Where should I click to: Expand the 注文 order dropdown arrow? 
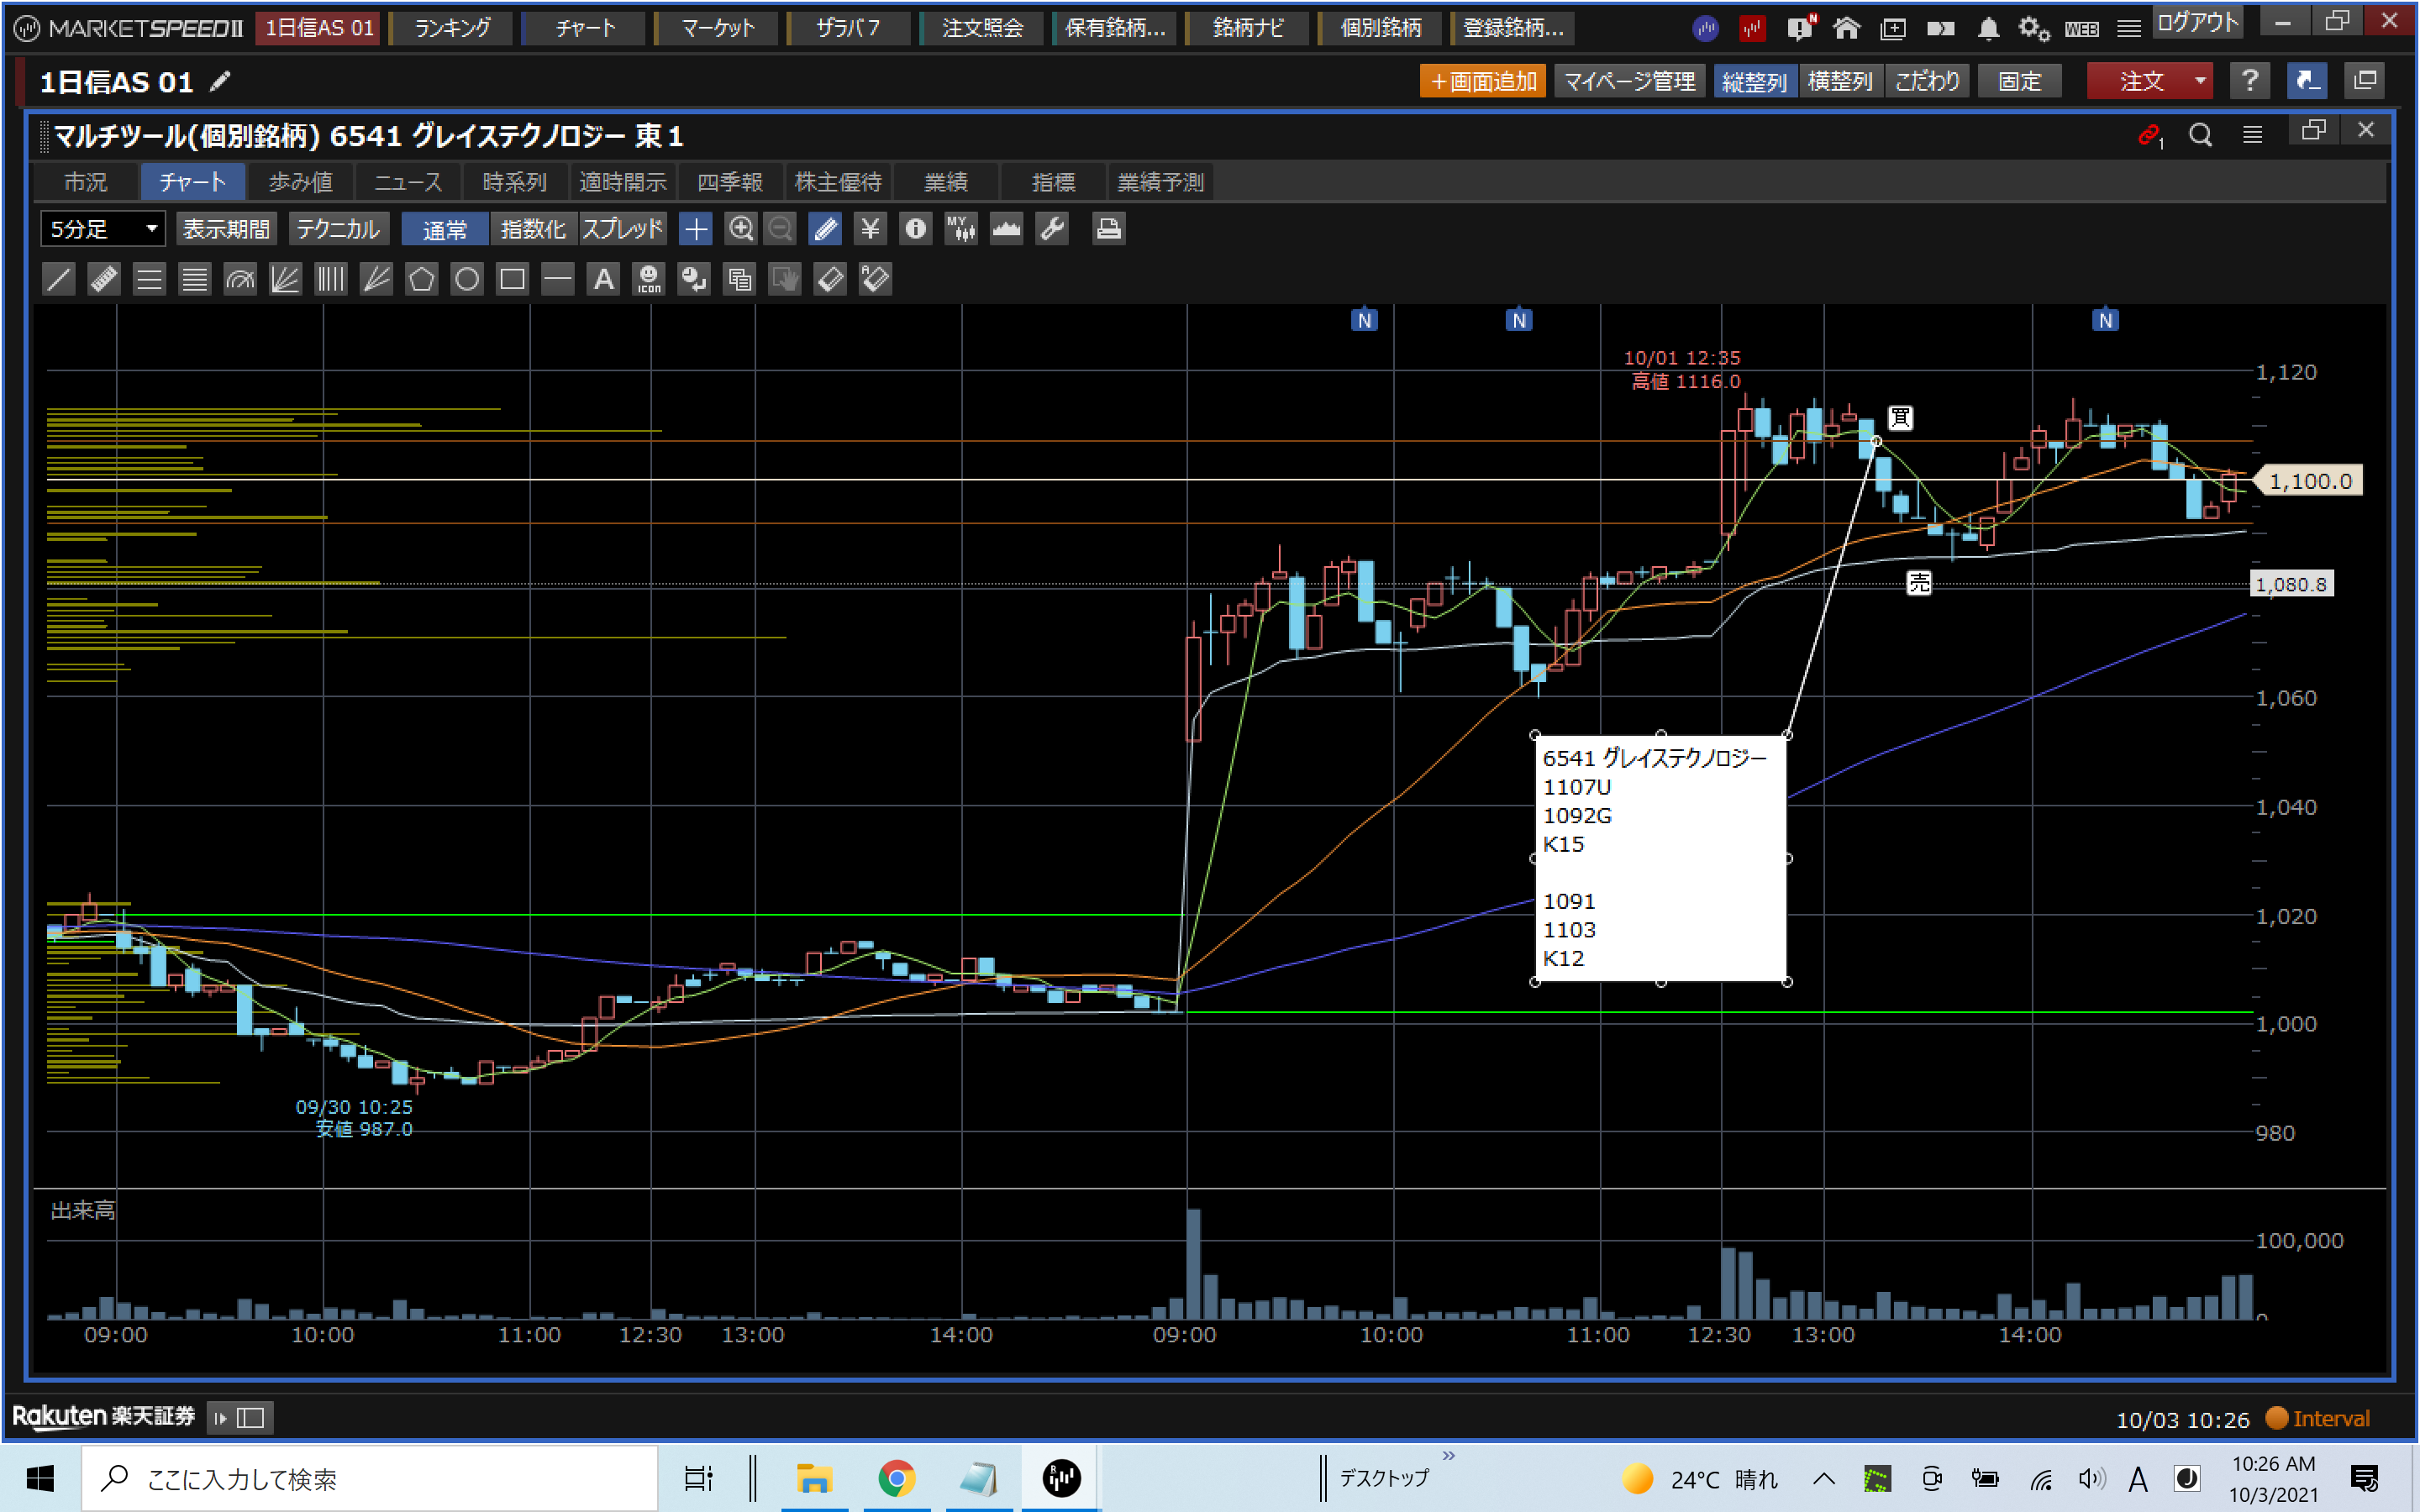point(2199,81)
